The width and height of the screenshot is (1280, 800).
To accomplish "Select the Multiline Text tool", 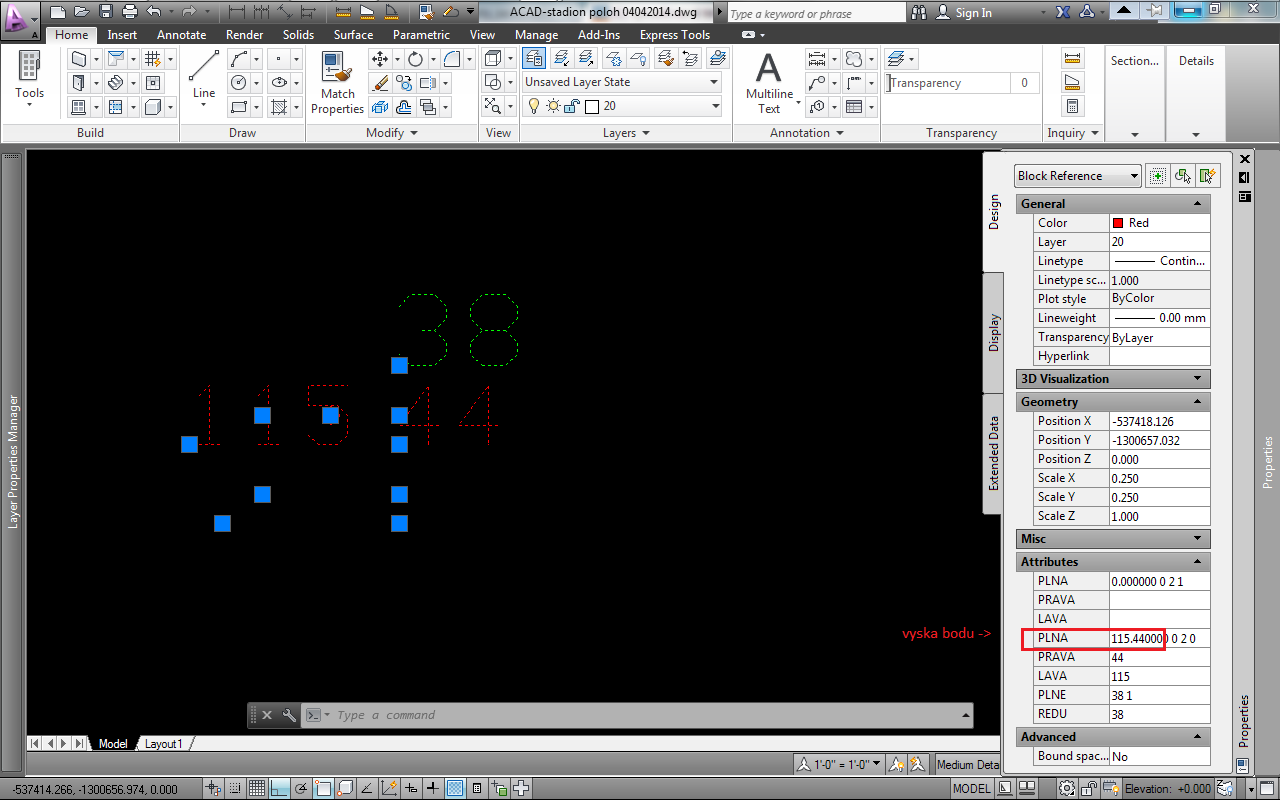I will pyautogui.click(x=768, y=83).
